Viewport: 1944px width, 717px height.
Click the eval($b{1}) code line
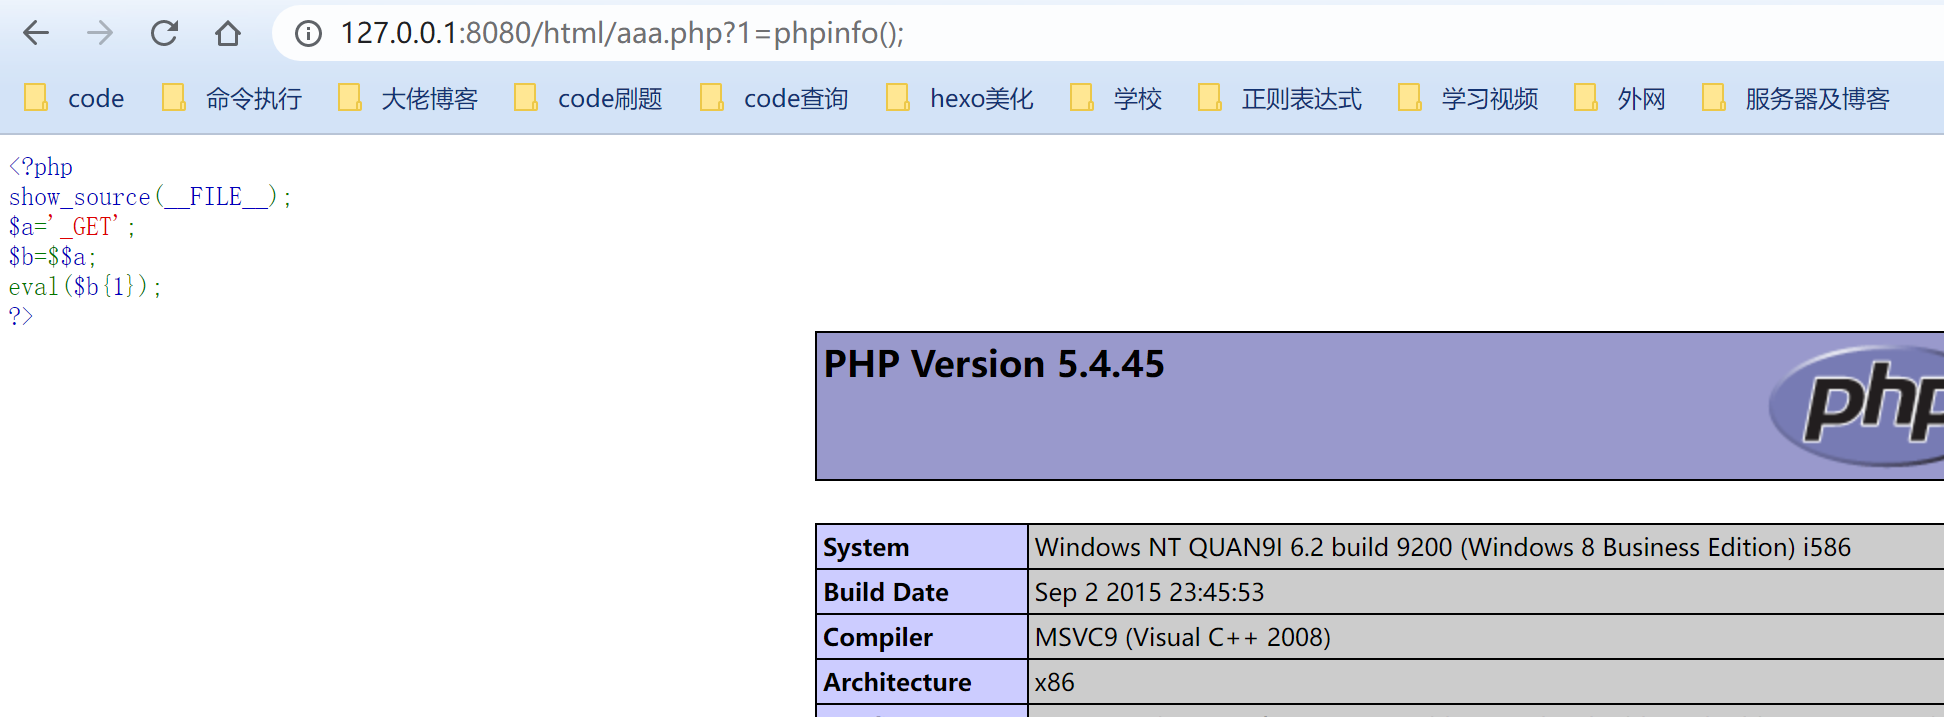click(85, 287)
